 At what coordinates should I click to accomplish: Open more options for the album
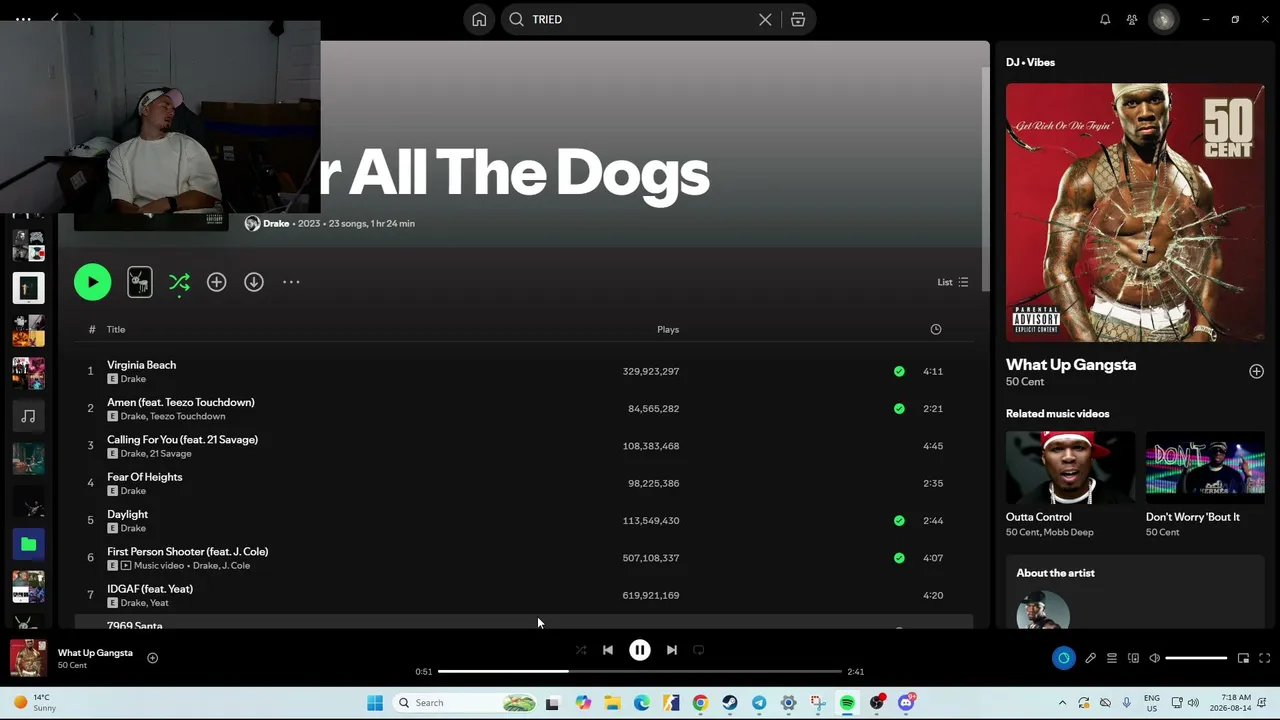point(291,282)
